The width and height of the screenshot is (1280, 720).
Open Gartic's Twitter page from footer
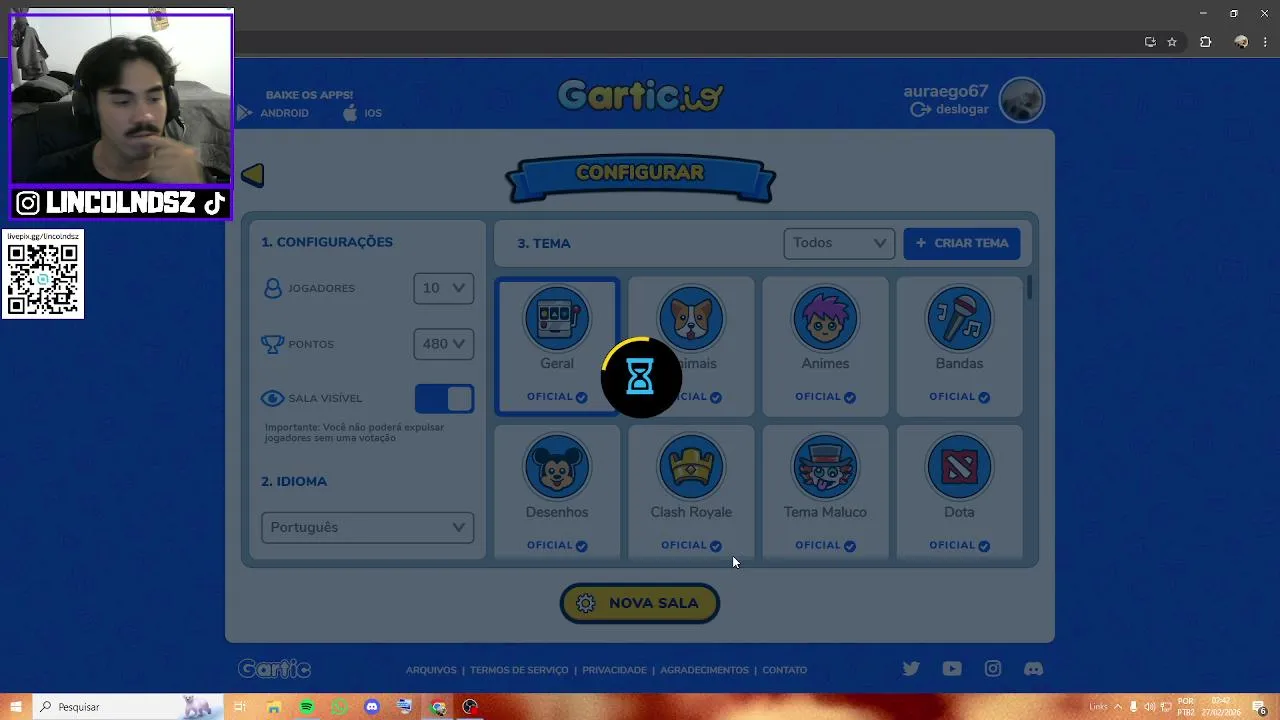point(911,669)
